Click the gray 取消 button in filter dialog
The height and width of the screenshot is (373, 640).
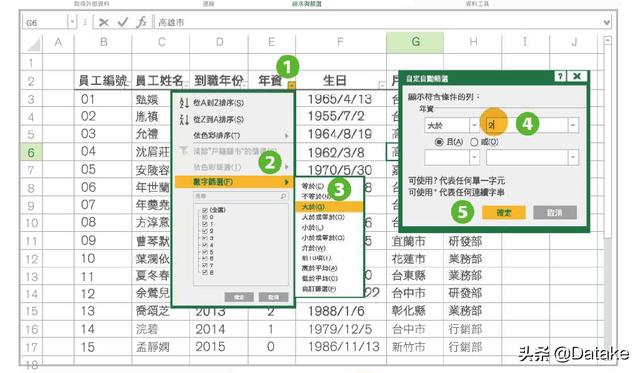click(555, 212)
